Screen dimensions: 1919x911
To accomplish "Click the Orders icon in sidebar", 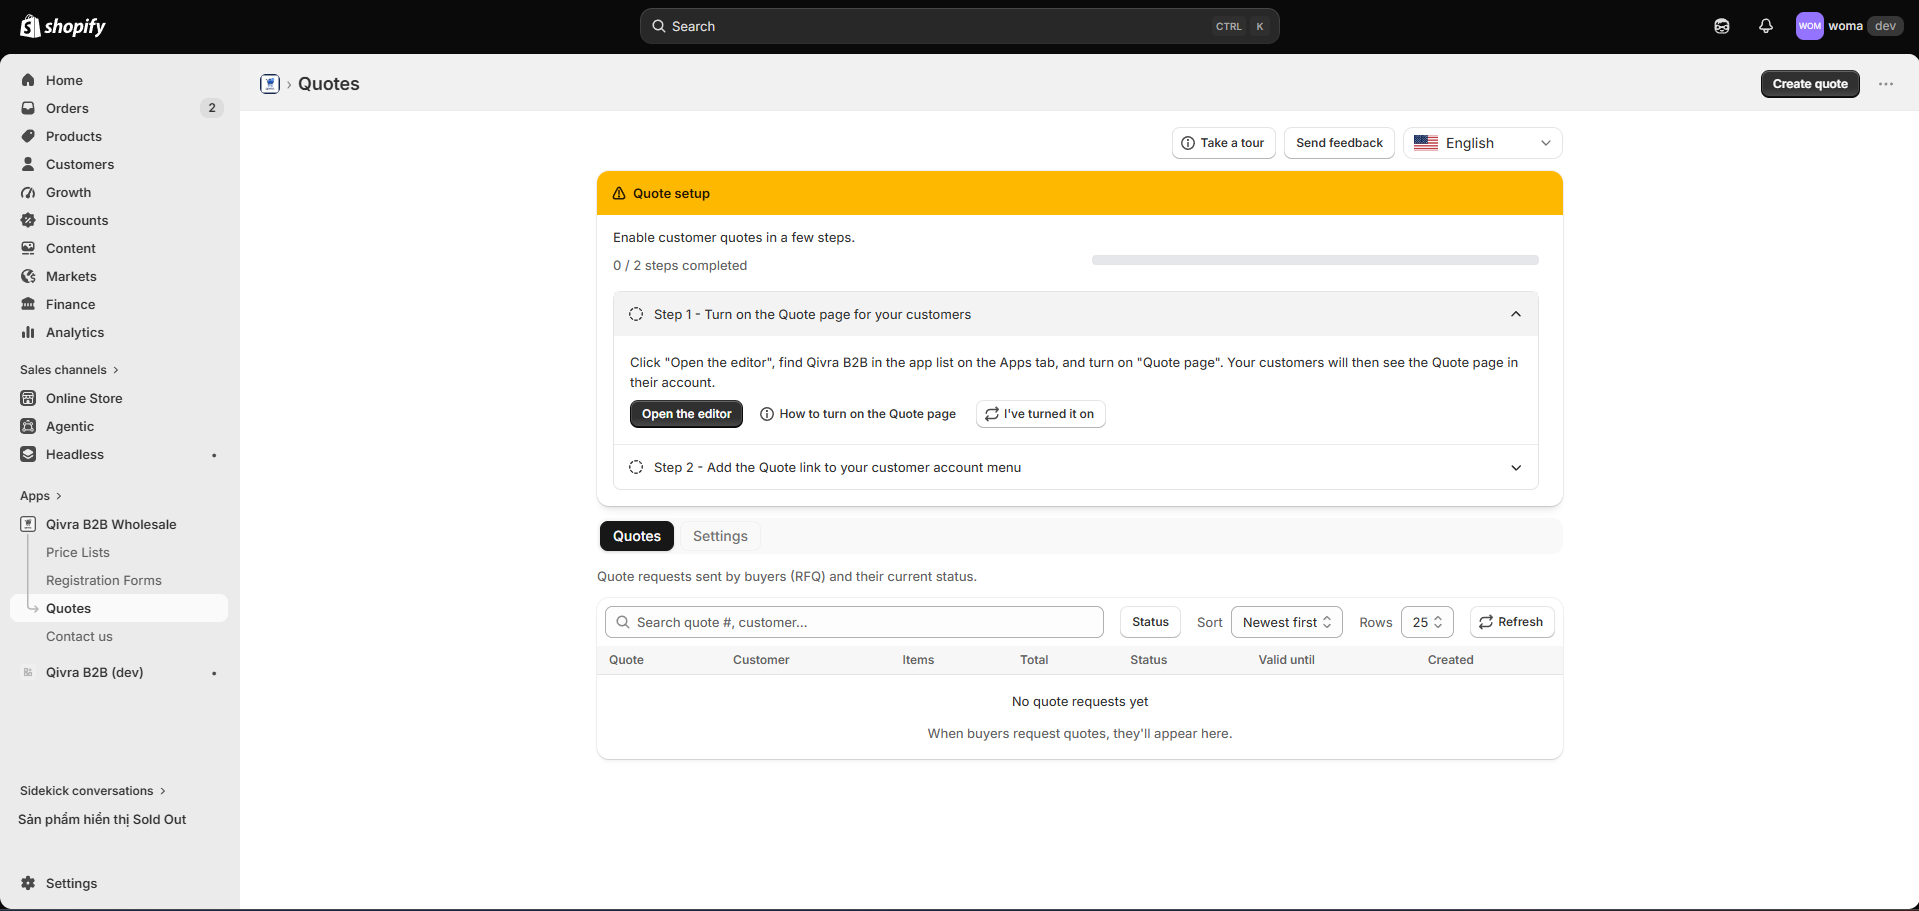I will coord(28,108).
